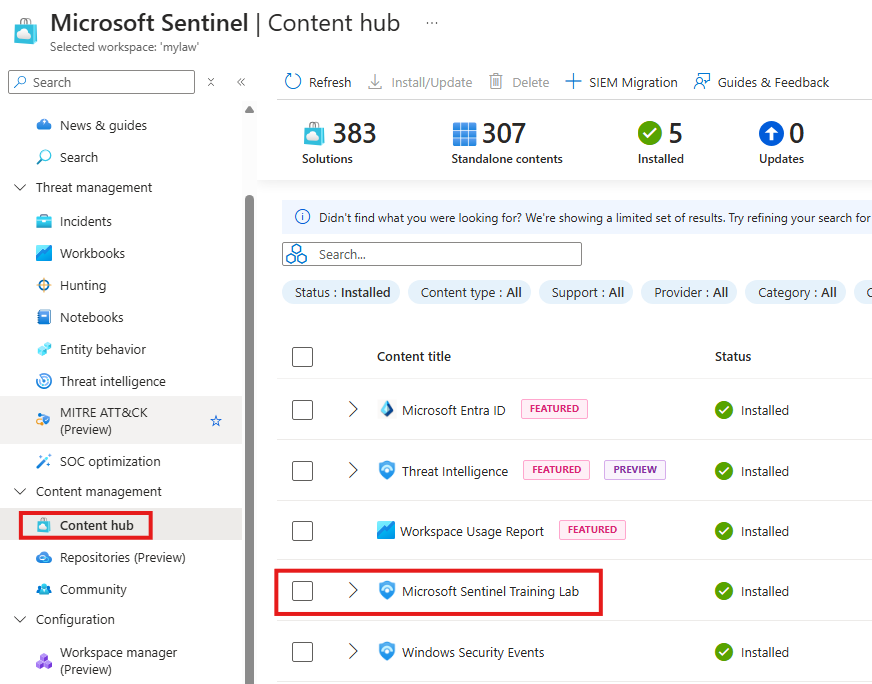Click the Delete trash icon

[496, 82]
